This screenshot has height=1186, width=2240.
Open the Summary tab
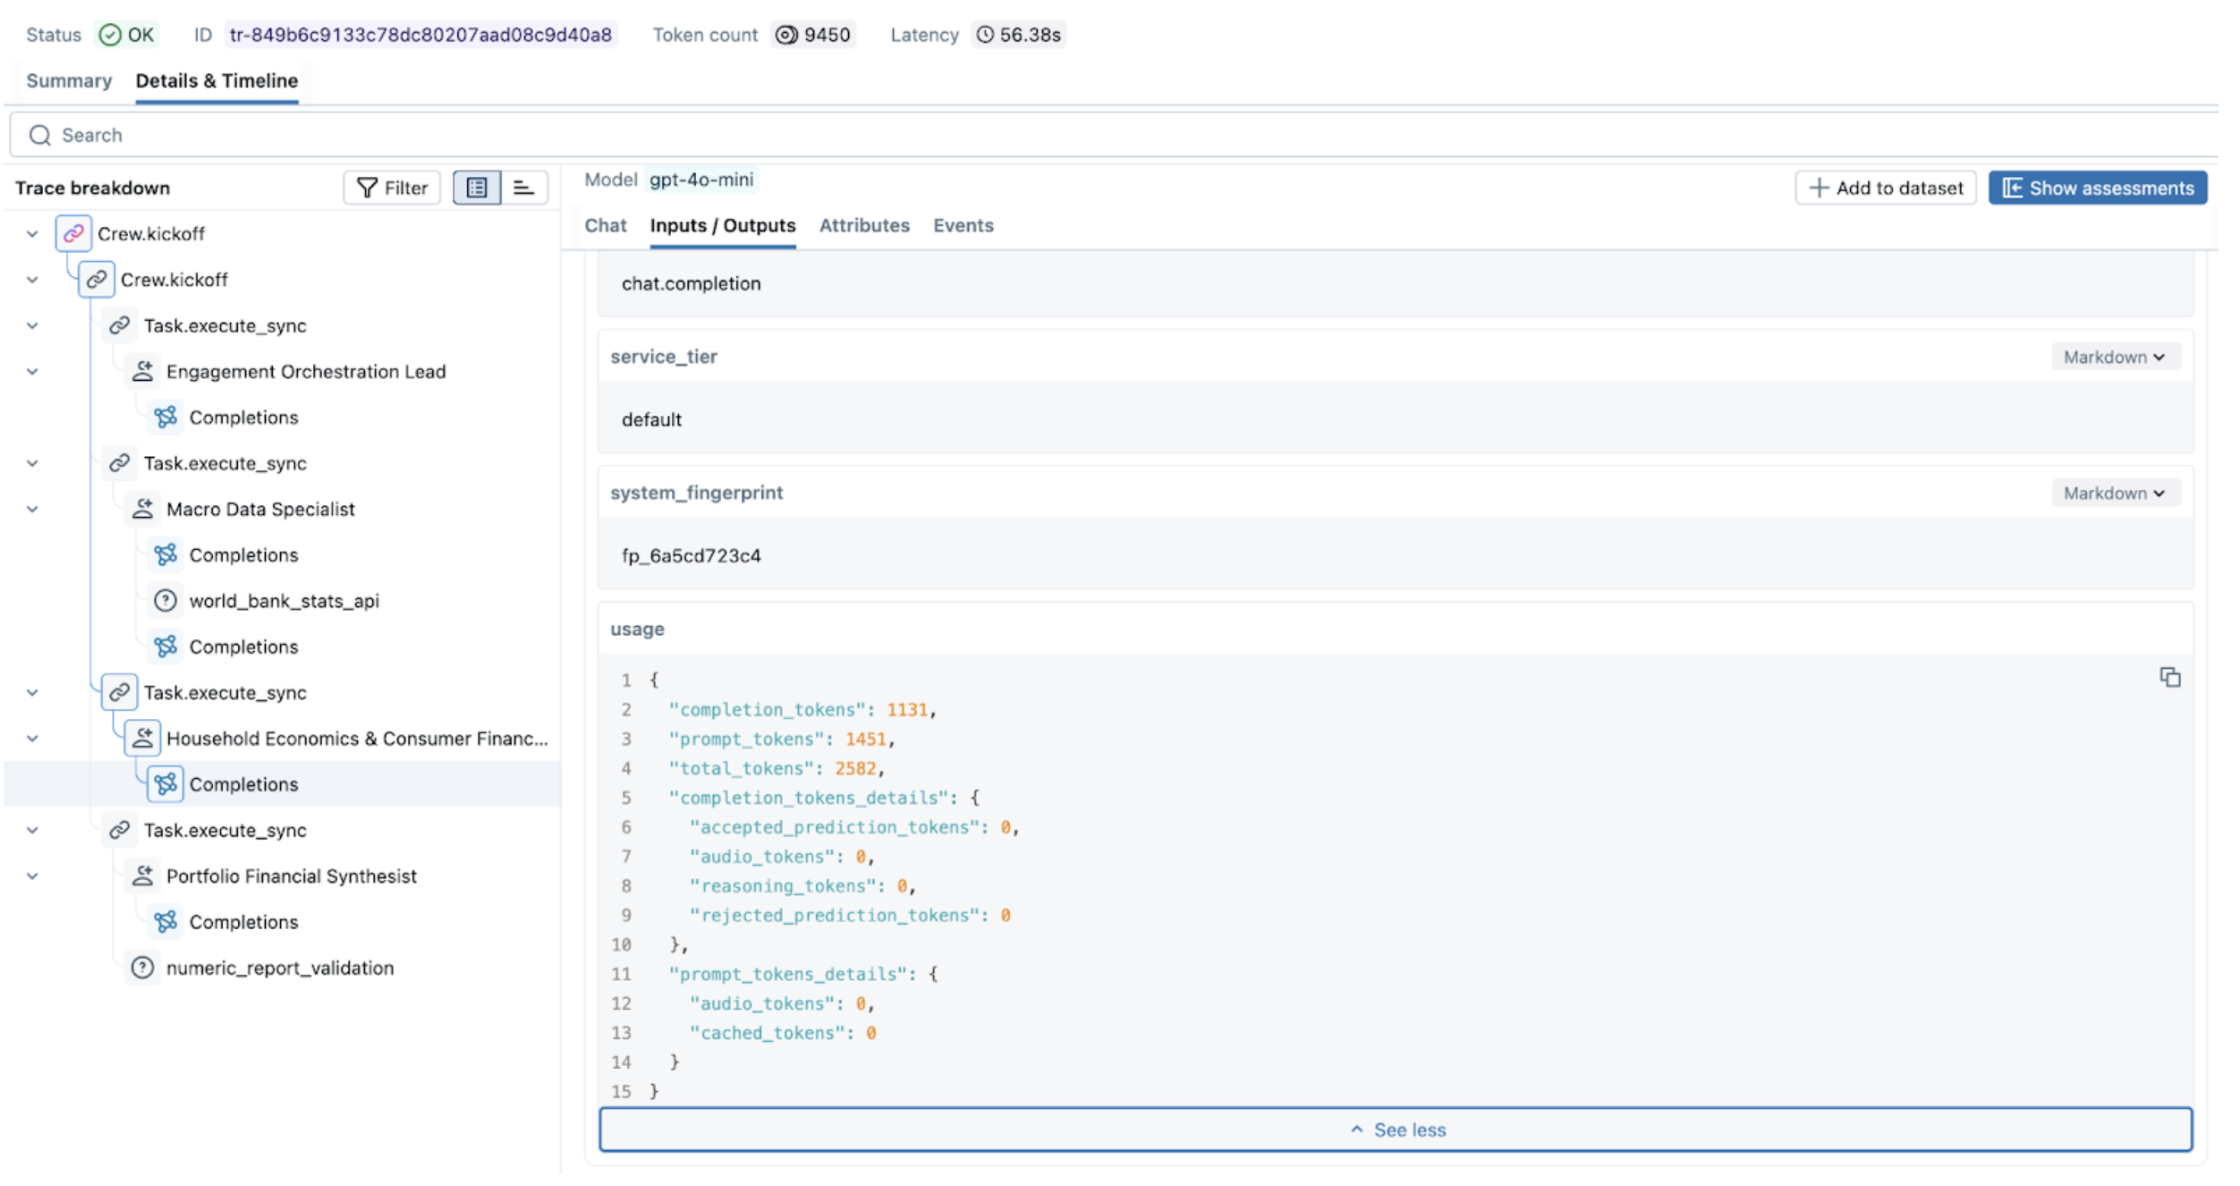pos(69,81)
